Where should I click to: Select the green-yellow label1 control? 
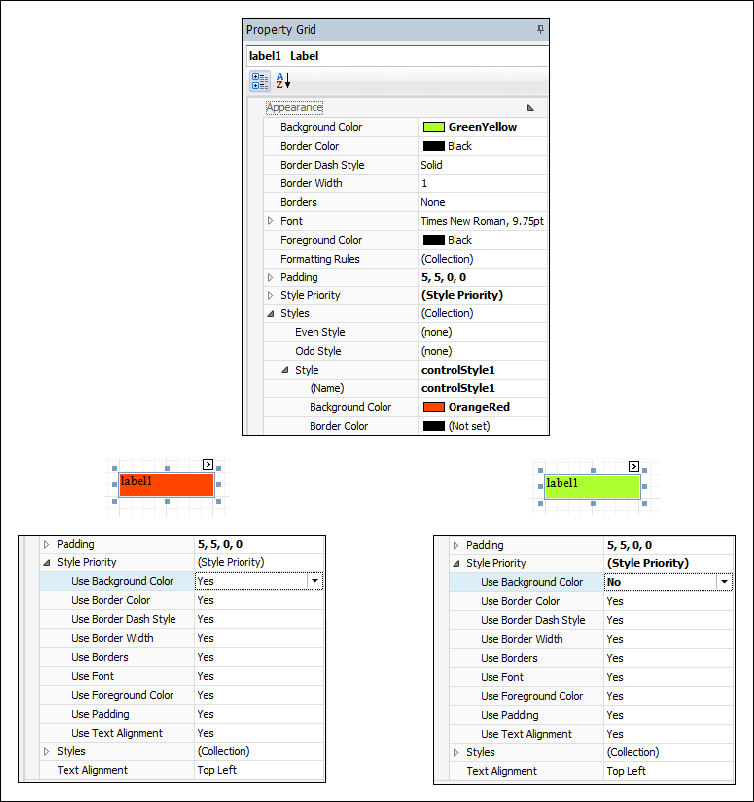[592, 487]
